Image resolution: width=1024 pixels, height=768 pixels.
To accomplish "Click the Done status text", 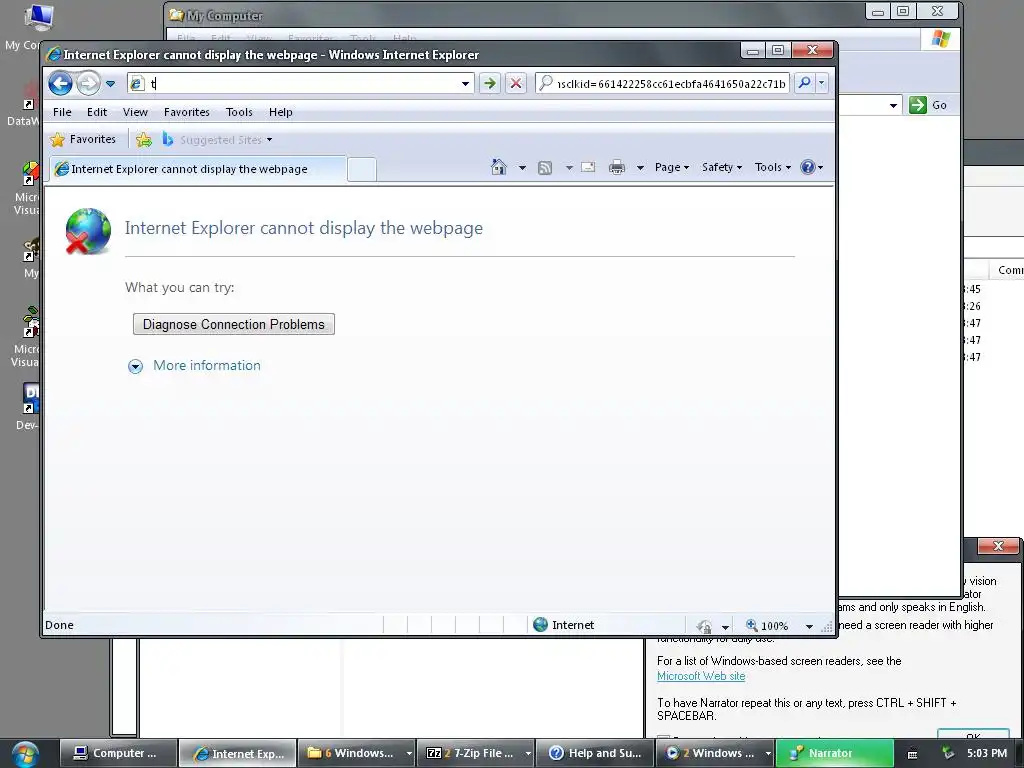I will coord(59,625).
